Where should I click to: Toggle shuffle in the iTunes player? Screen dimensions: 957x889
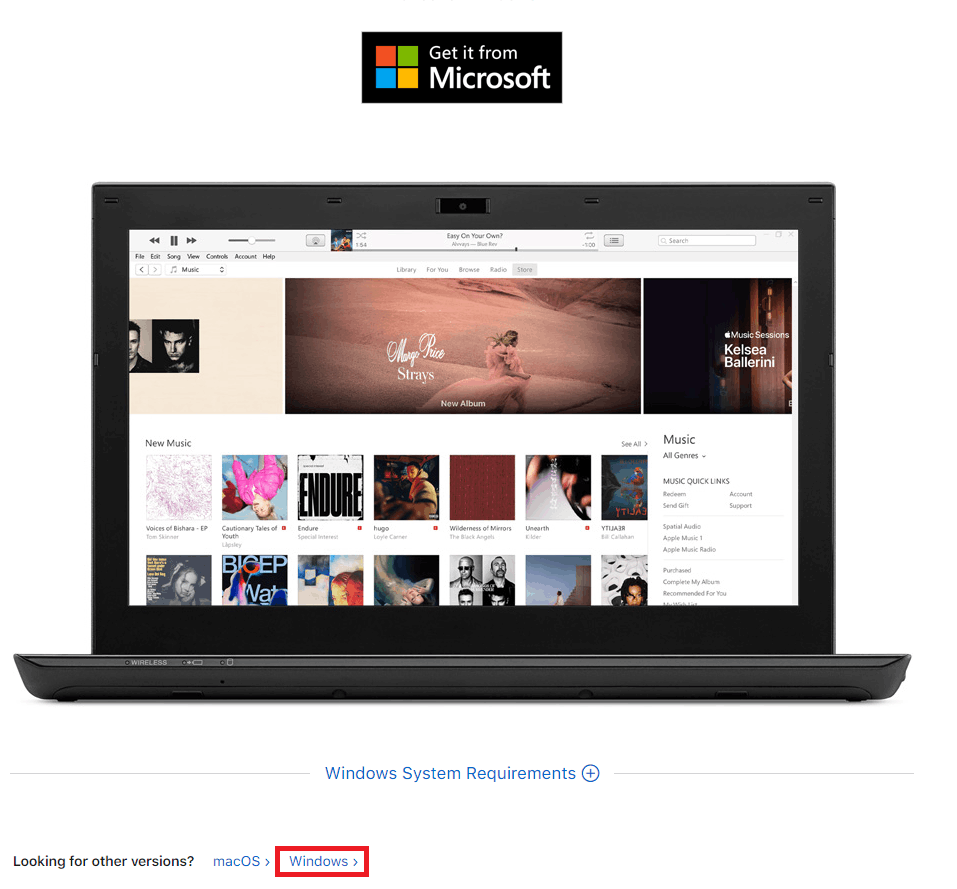point(361,236)
